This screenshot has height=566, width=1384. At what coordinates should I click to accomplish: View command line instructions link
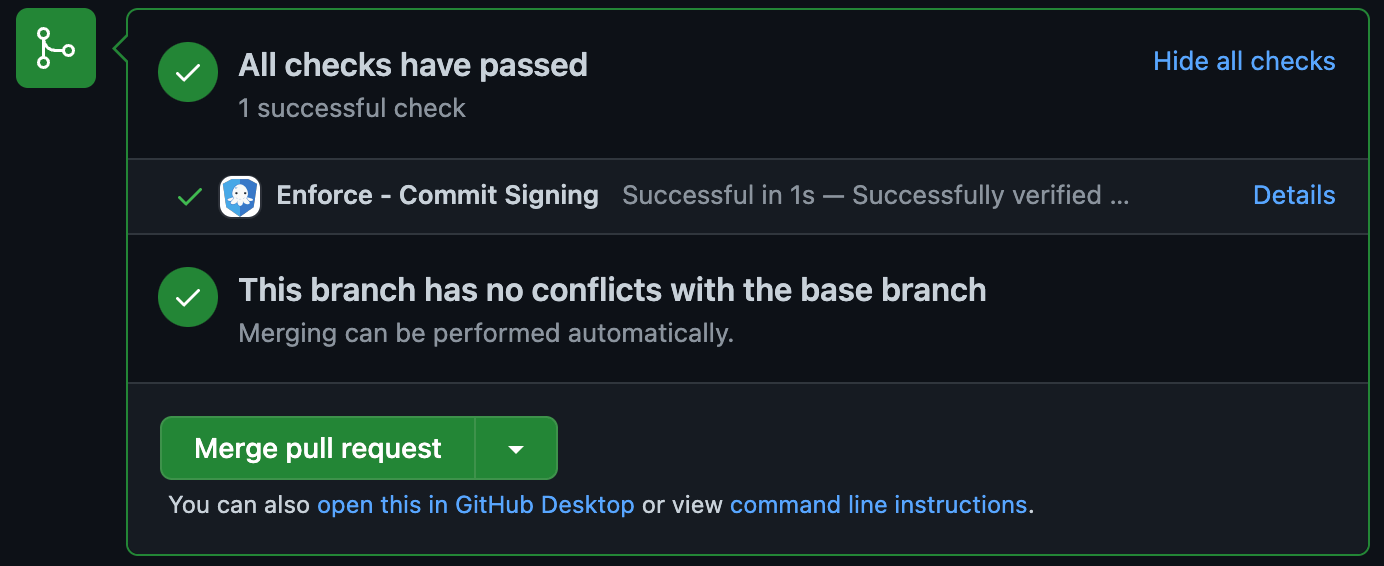tap(878, 505)
